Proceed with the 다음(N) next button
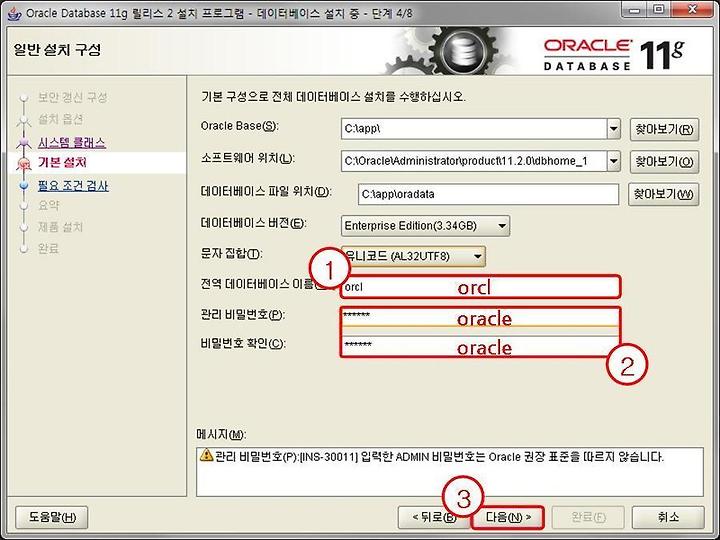This screenshot has width=720, height=540. coord(508,518)
